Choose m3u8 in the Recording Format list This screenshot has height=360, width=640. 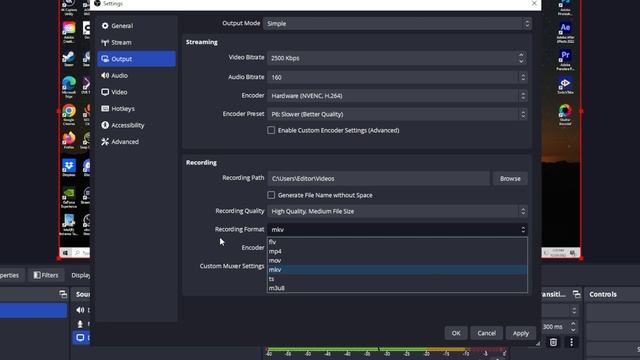click(397, 288)
